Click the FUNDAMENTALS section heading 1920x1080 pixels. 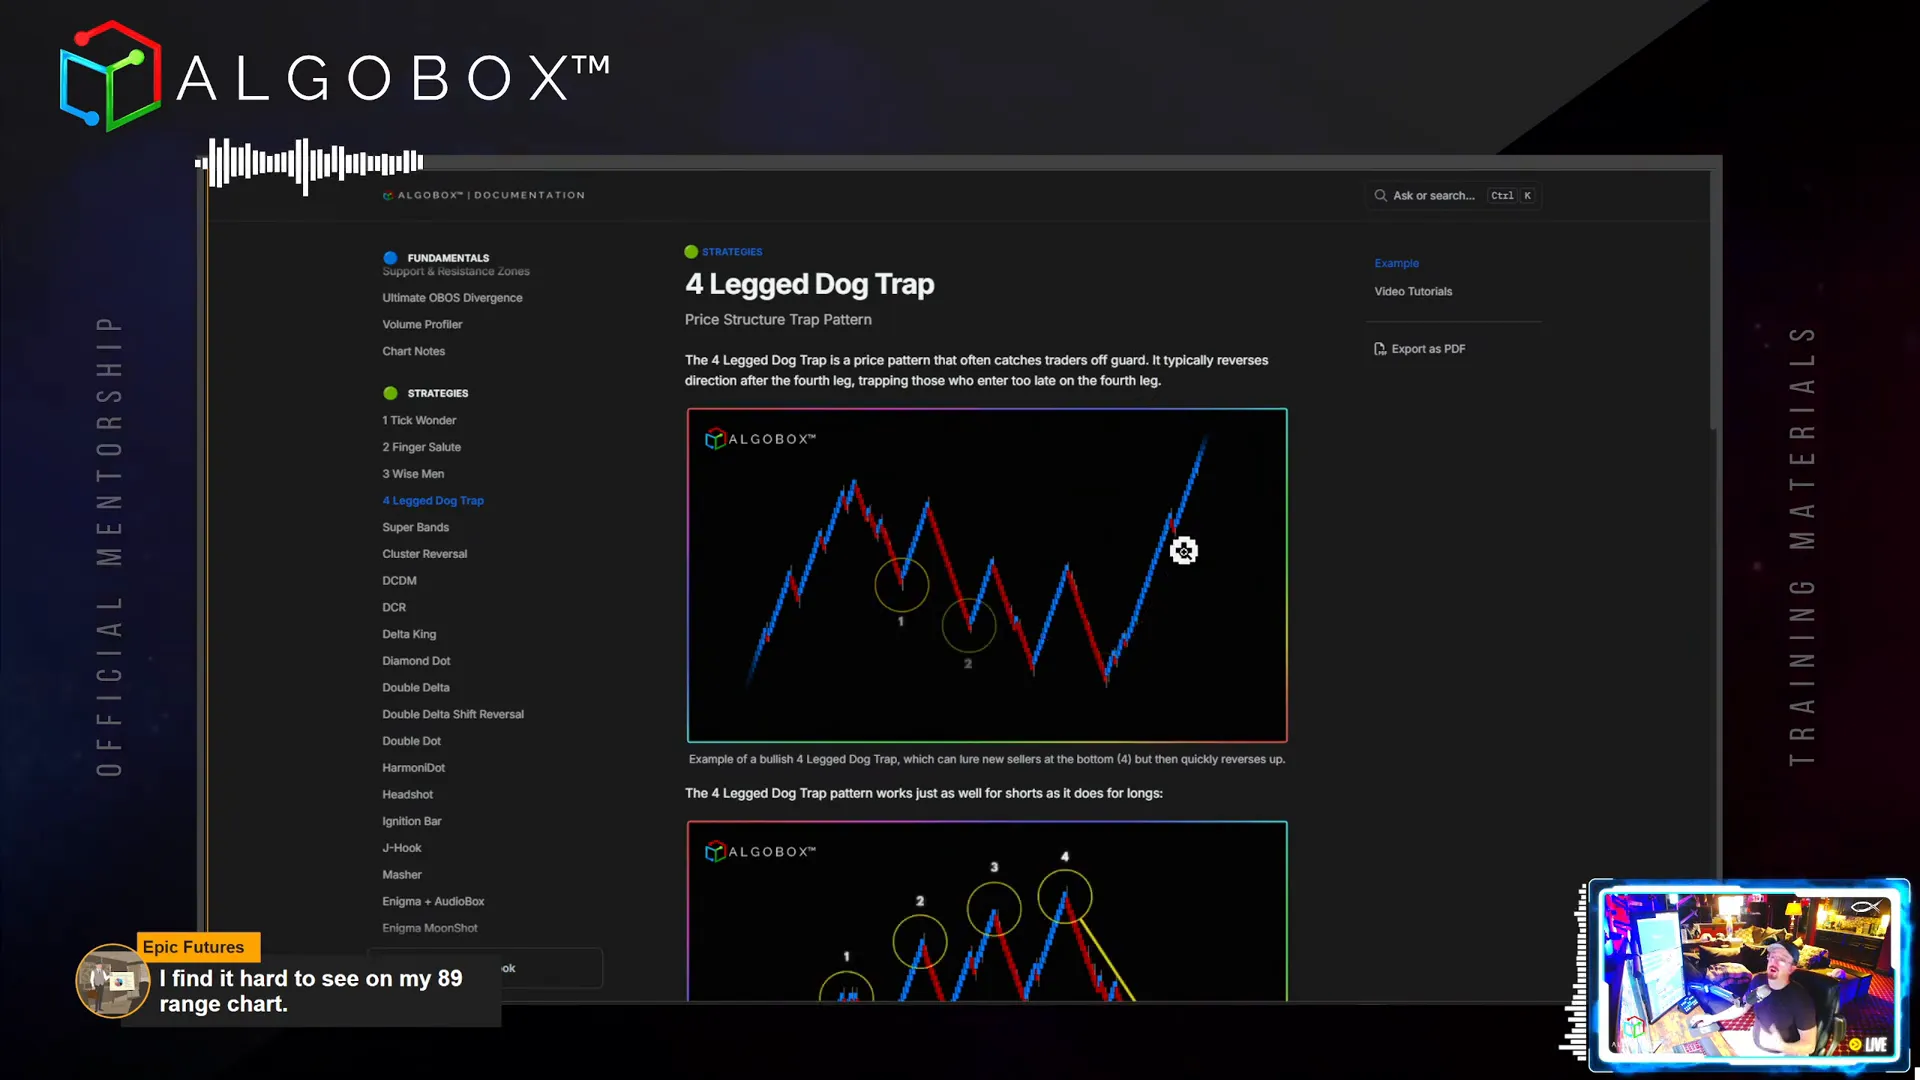click(x=448, y=258)
